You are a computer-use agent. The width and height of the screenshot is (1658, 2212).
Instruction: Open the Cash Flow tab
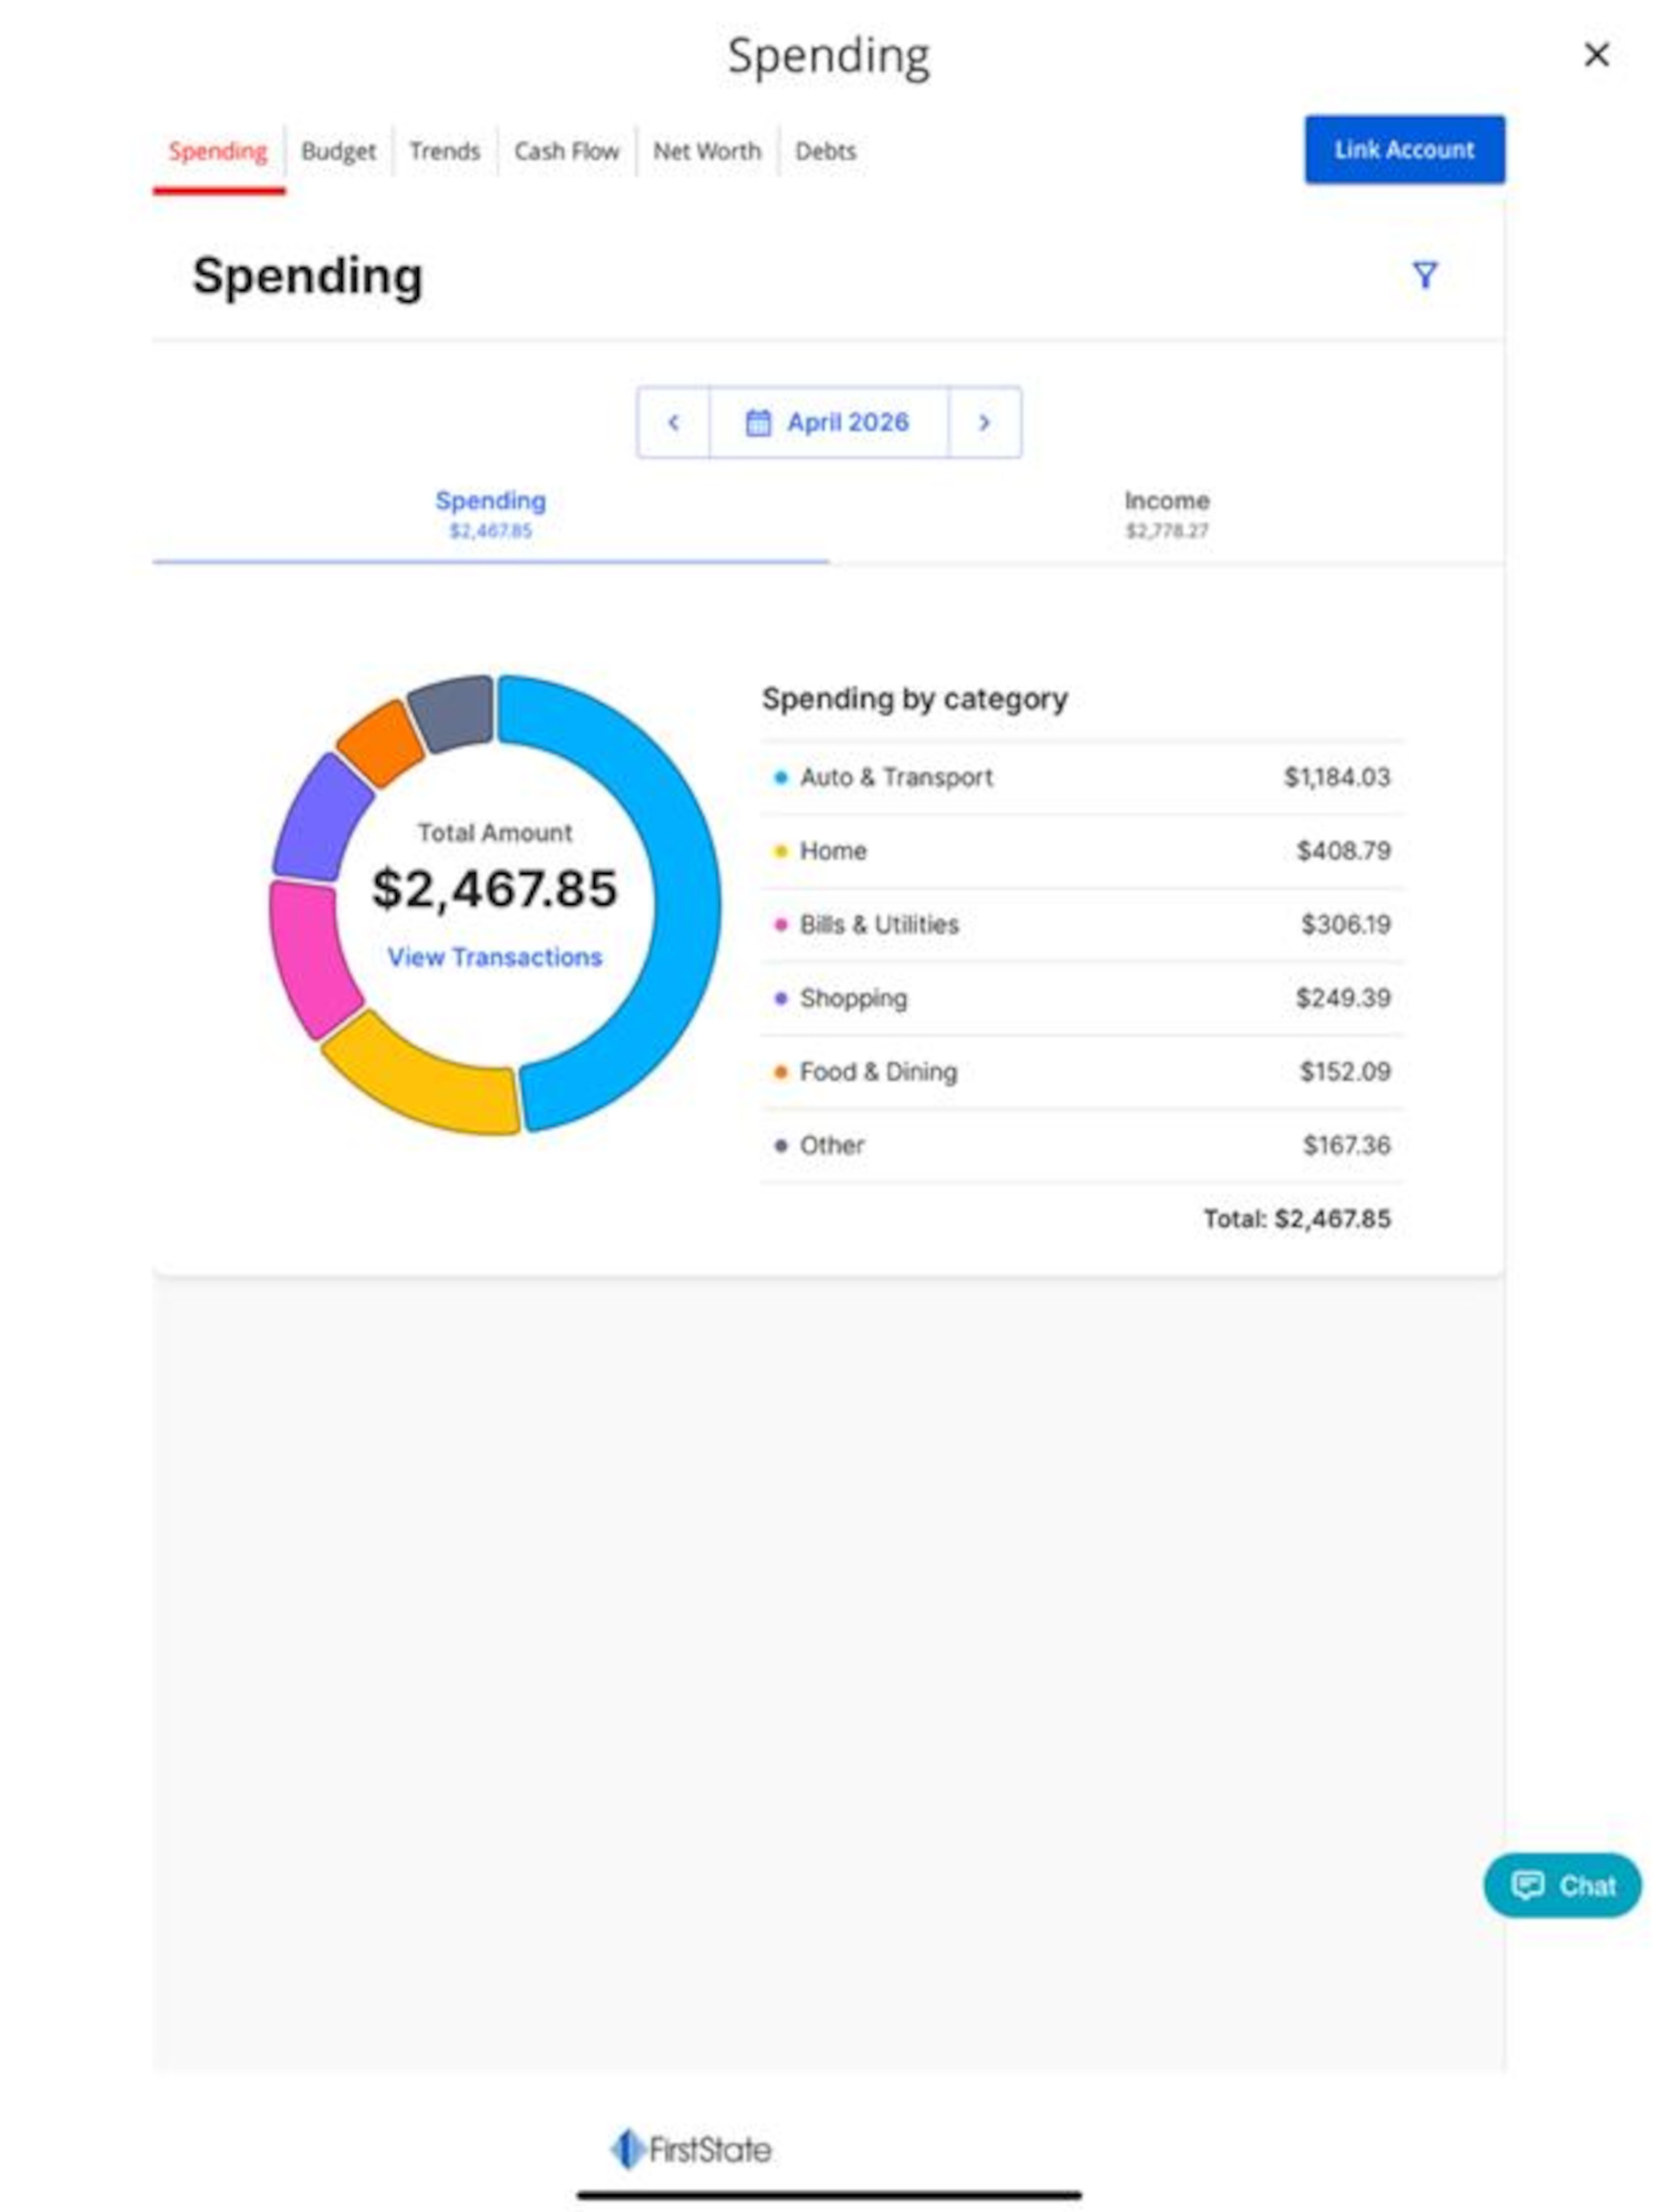[x=566, y=151]
